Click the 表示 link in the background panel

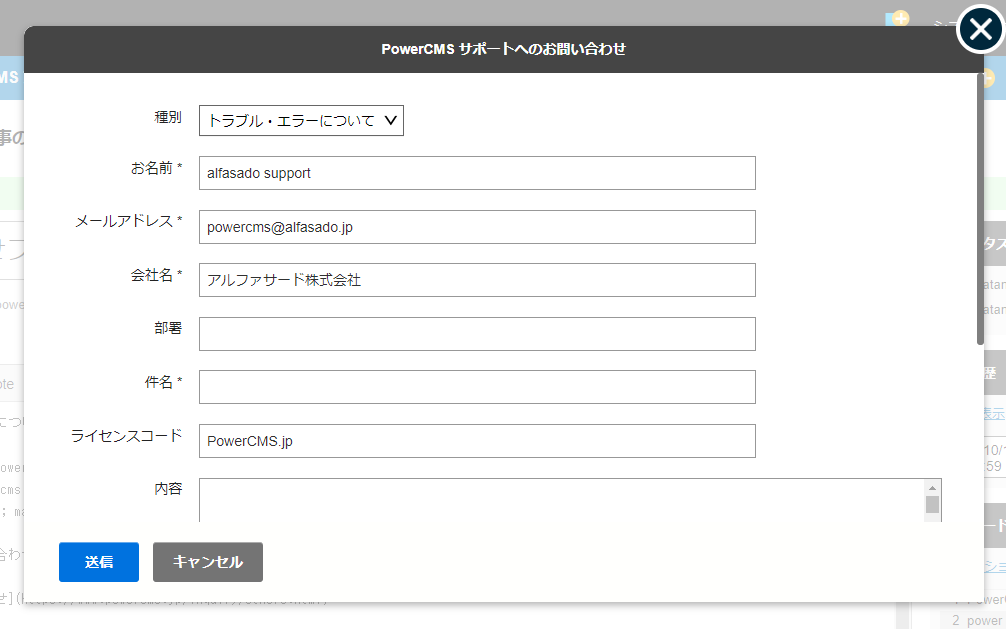pos(993,412)
